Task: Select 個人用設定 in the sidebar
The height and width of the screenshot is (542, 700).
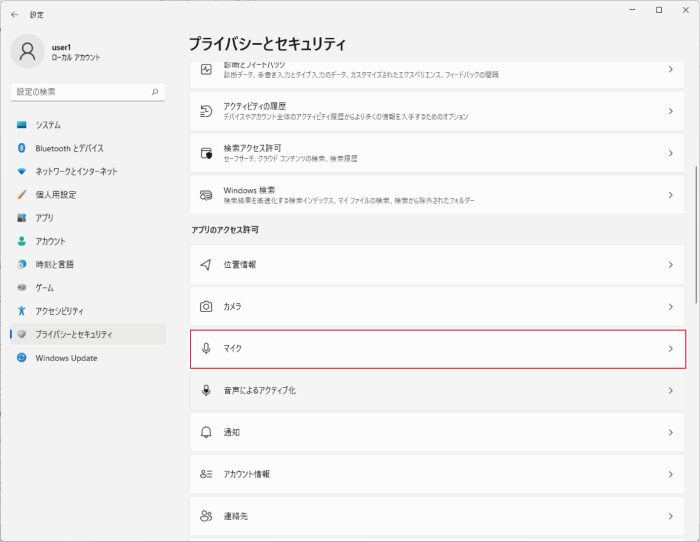Action: [88, 195]
